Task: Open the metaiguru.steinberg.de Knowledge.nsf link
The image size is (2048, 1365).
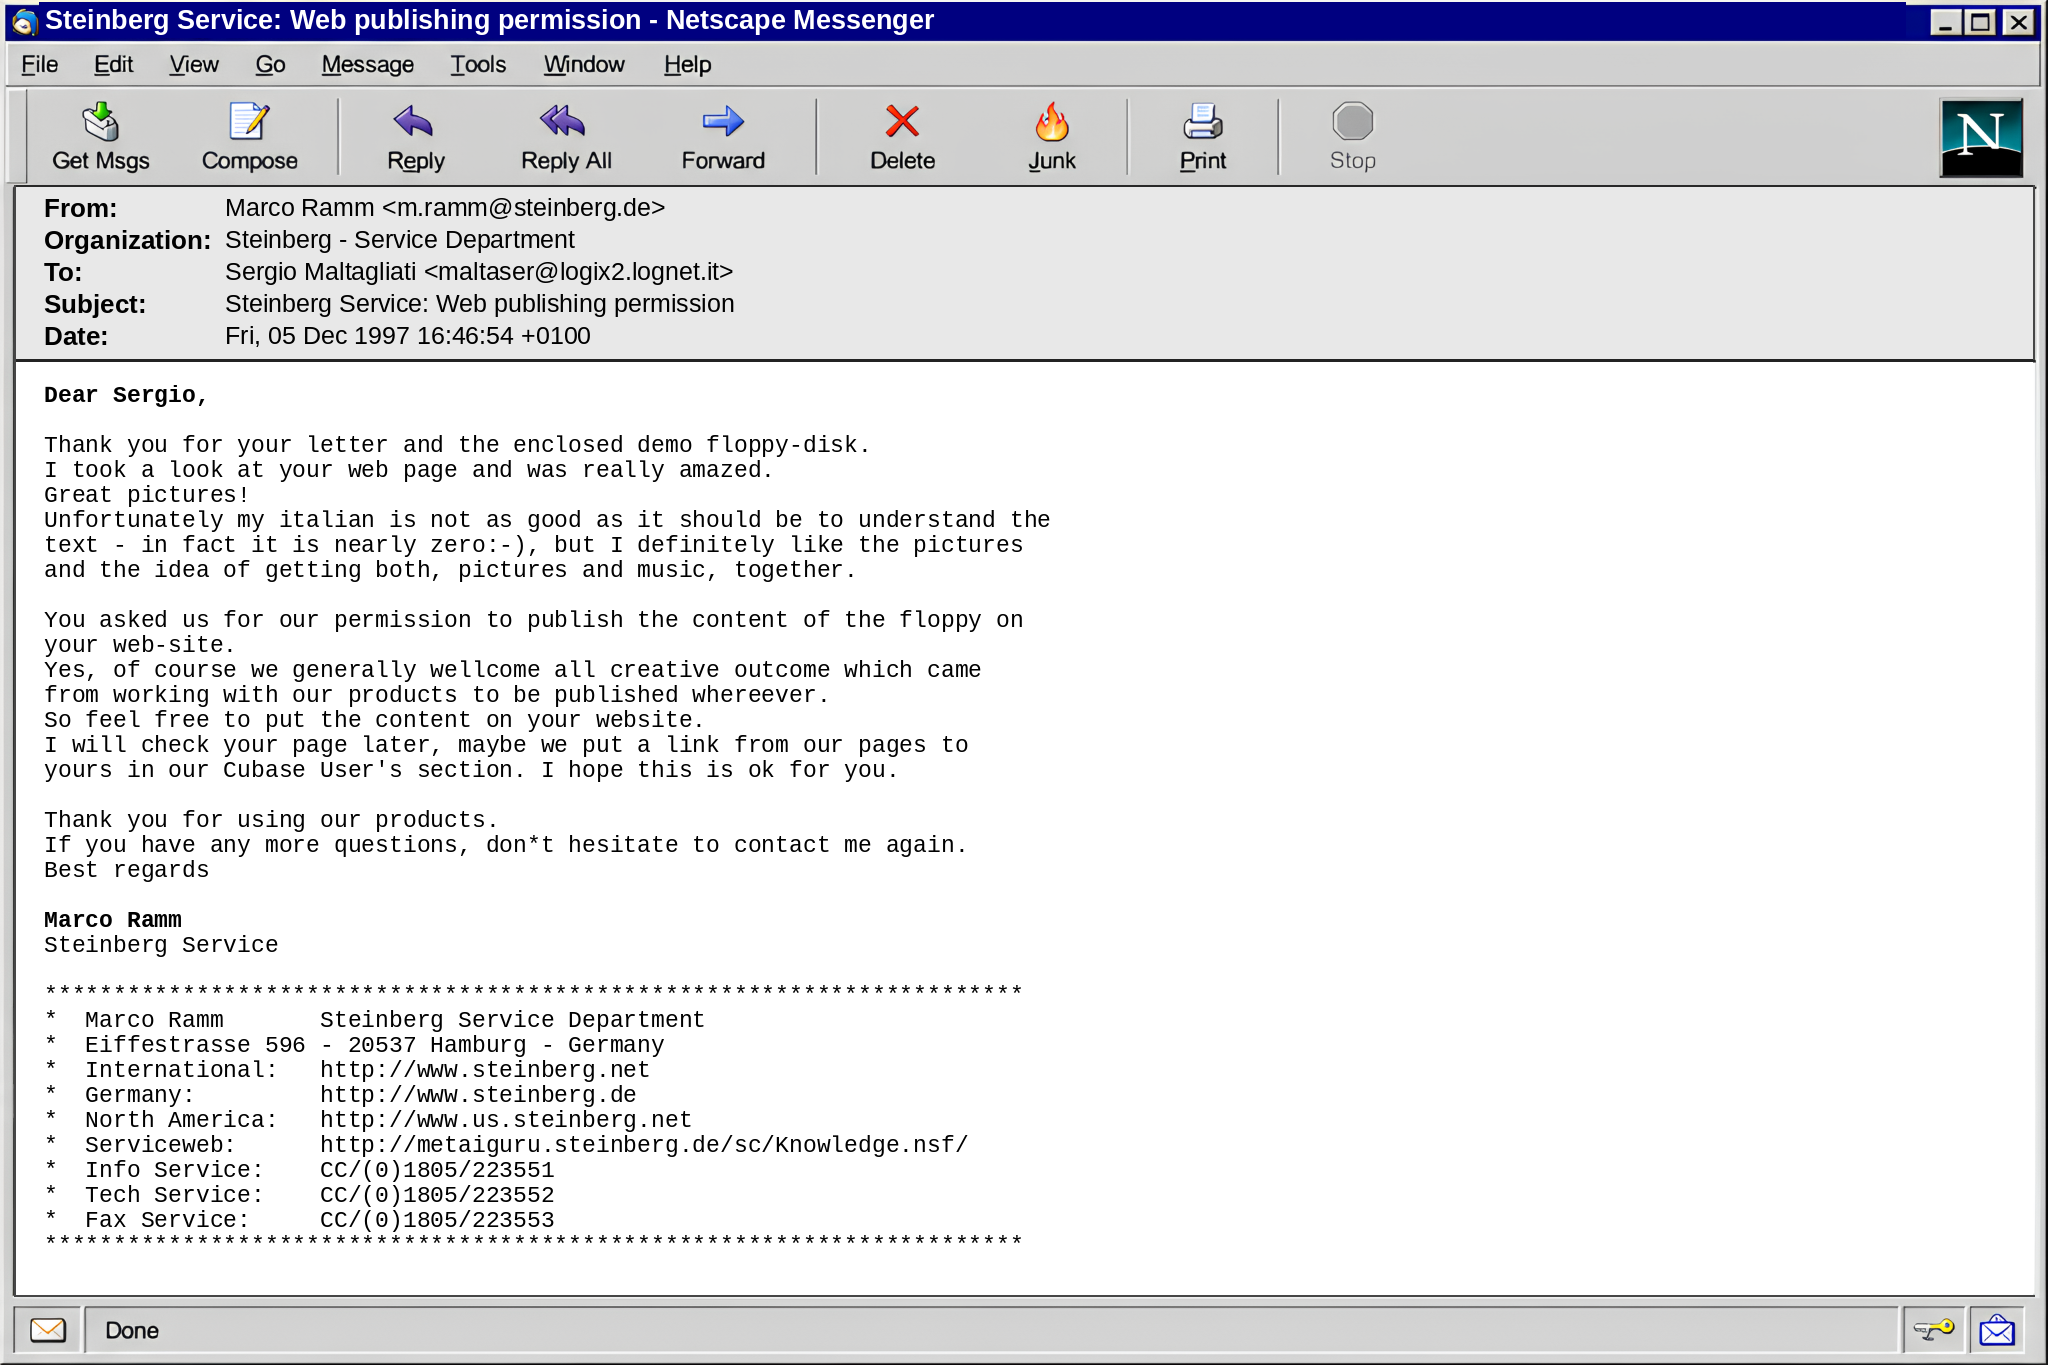Action: (x=644, y=1145)
